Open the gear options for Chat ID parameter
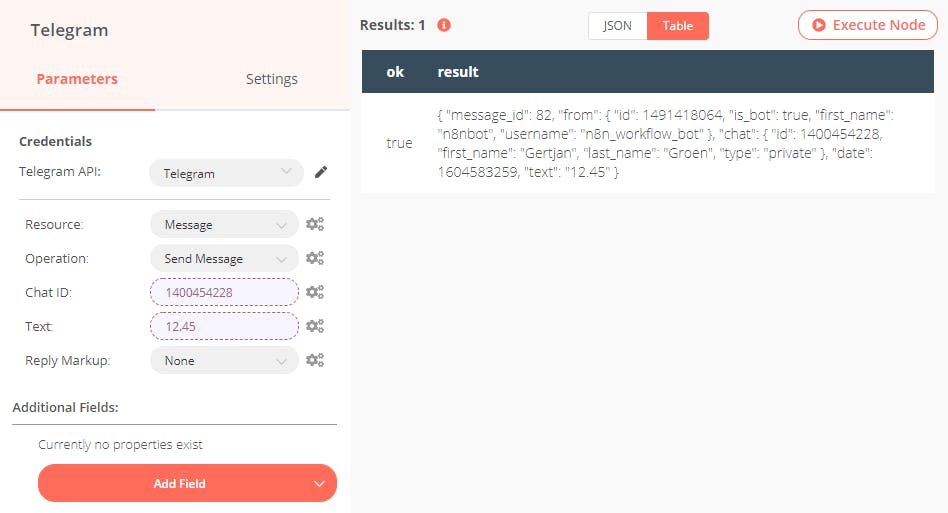 (314, 292)
